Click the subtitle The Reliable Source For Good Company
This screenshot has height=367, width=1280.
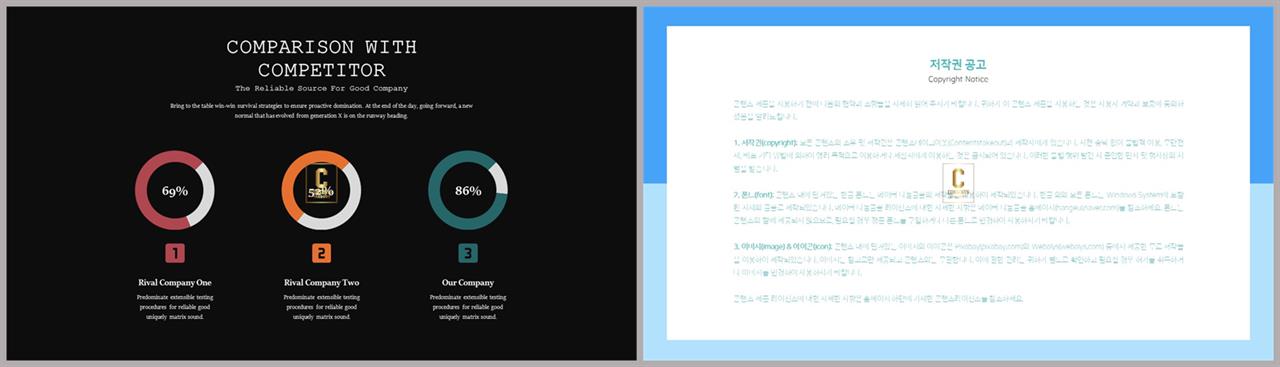pos(321,89)
